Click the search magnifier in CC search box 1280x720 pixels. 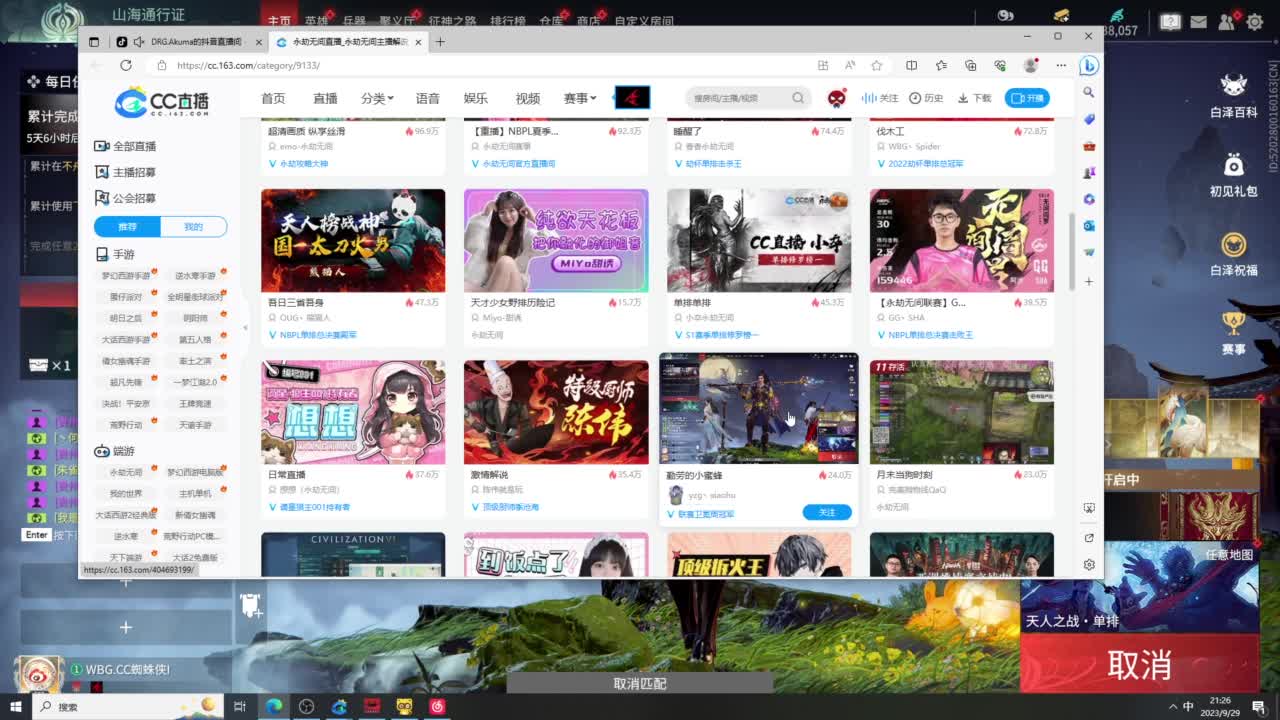pos(797,98)
